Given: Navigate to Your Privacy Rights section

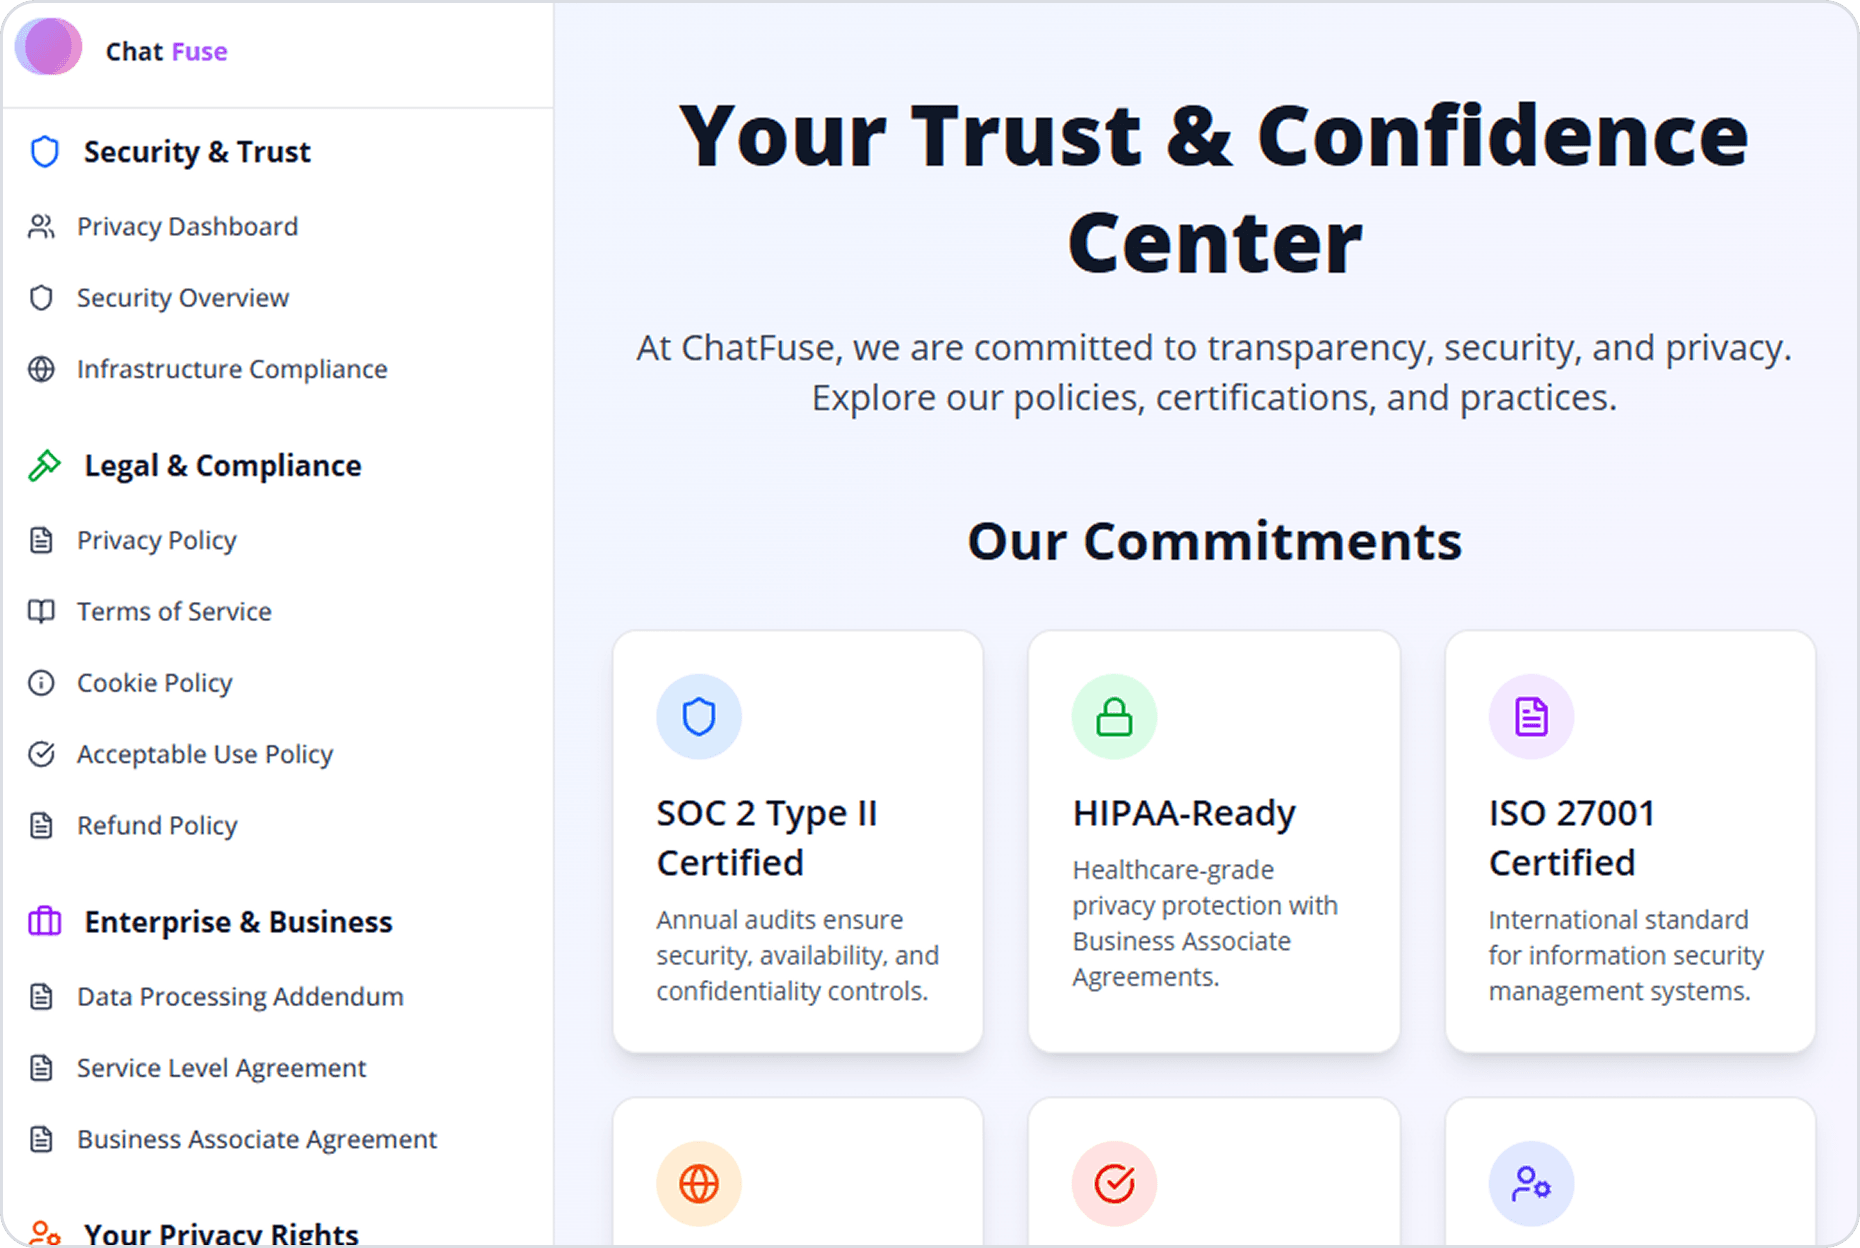Looking at the screenshot, I should click(x=221, y=1231).
